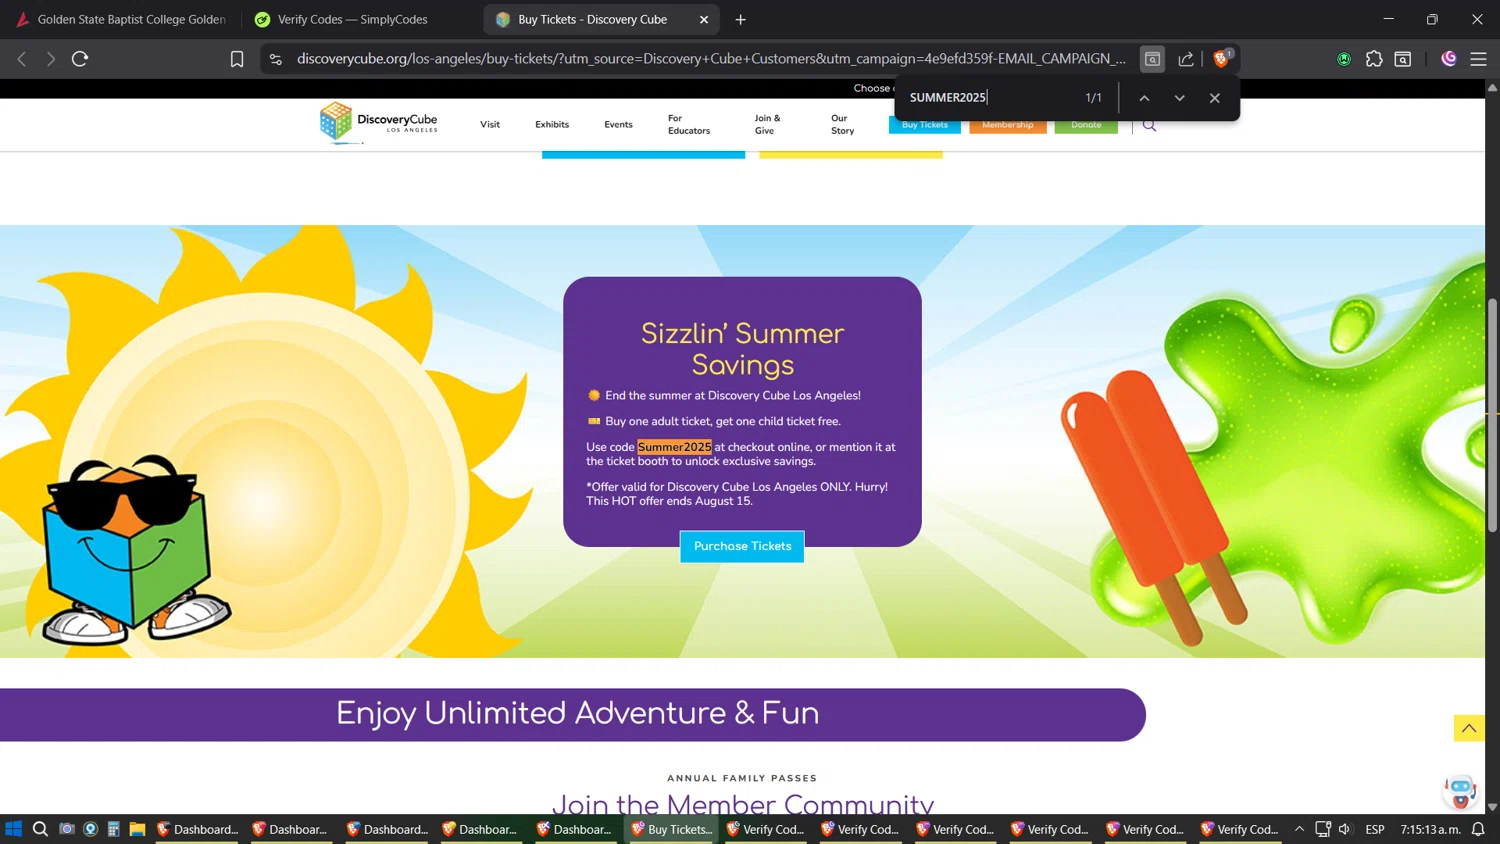Open the taskbar clock
Image resolution: width=1500 pixels, height=844 pixels.
[1431, 829]
